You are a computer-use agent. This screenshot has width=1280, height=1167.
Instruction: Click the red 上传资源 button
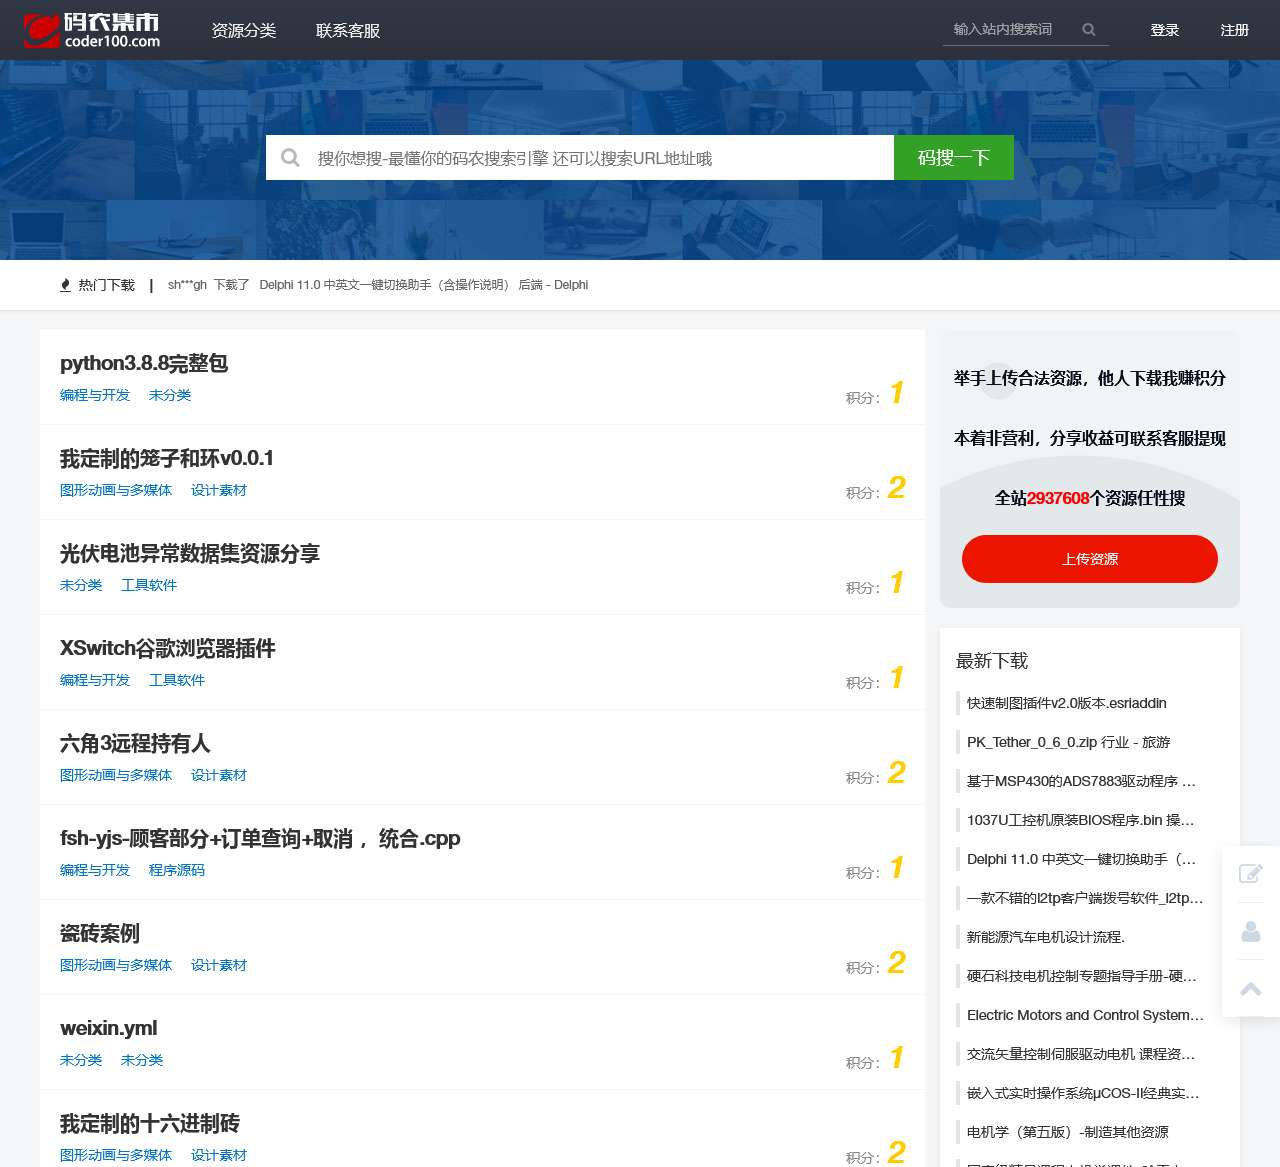point(1090,559)
